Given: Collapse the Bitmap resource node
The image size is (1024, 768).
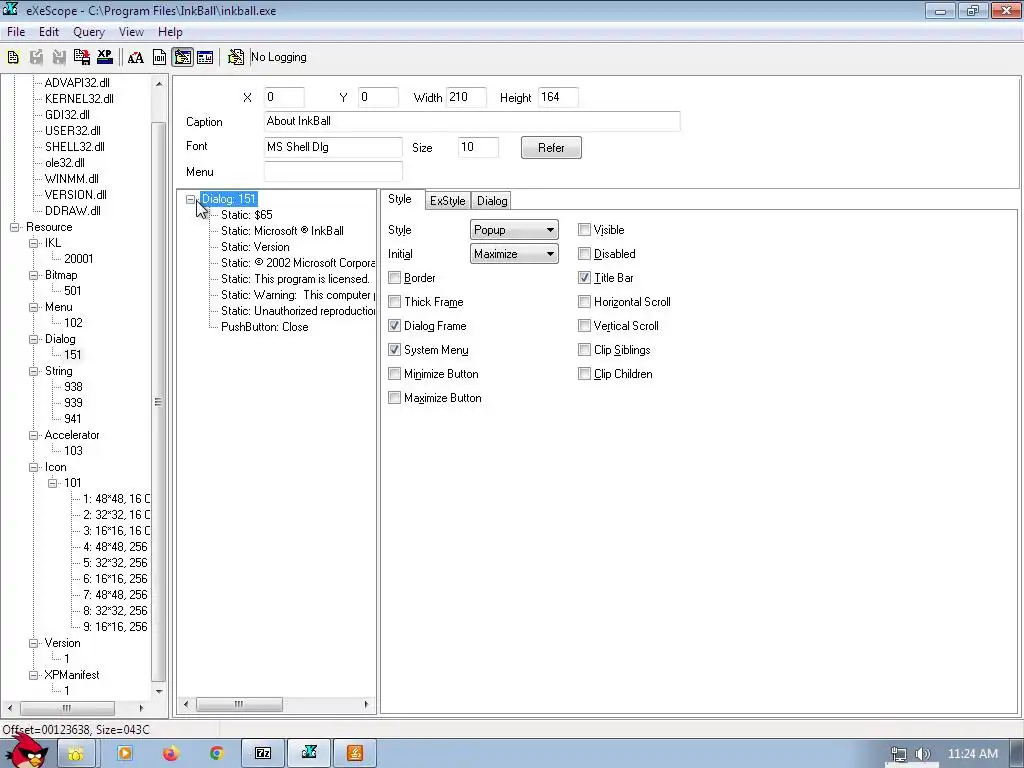Looking at the screenshot, I should pos(33,276).
